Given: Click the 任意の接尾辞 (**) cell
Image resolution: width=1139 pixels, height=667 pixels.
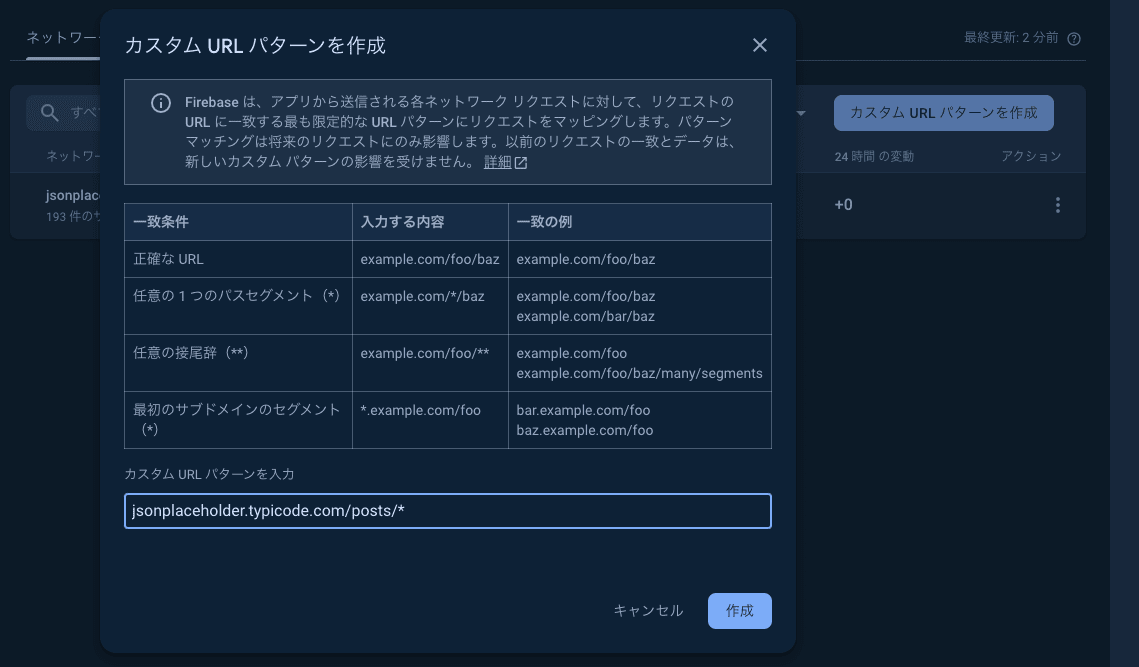Looking at the screenshot, I should pyautogui.click(x=238, y=363).
